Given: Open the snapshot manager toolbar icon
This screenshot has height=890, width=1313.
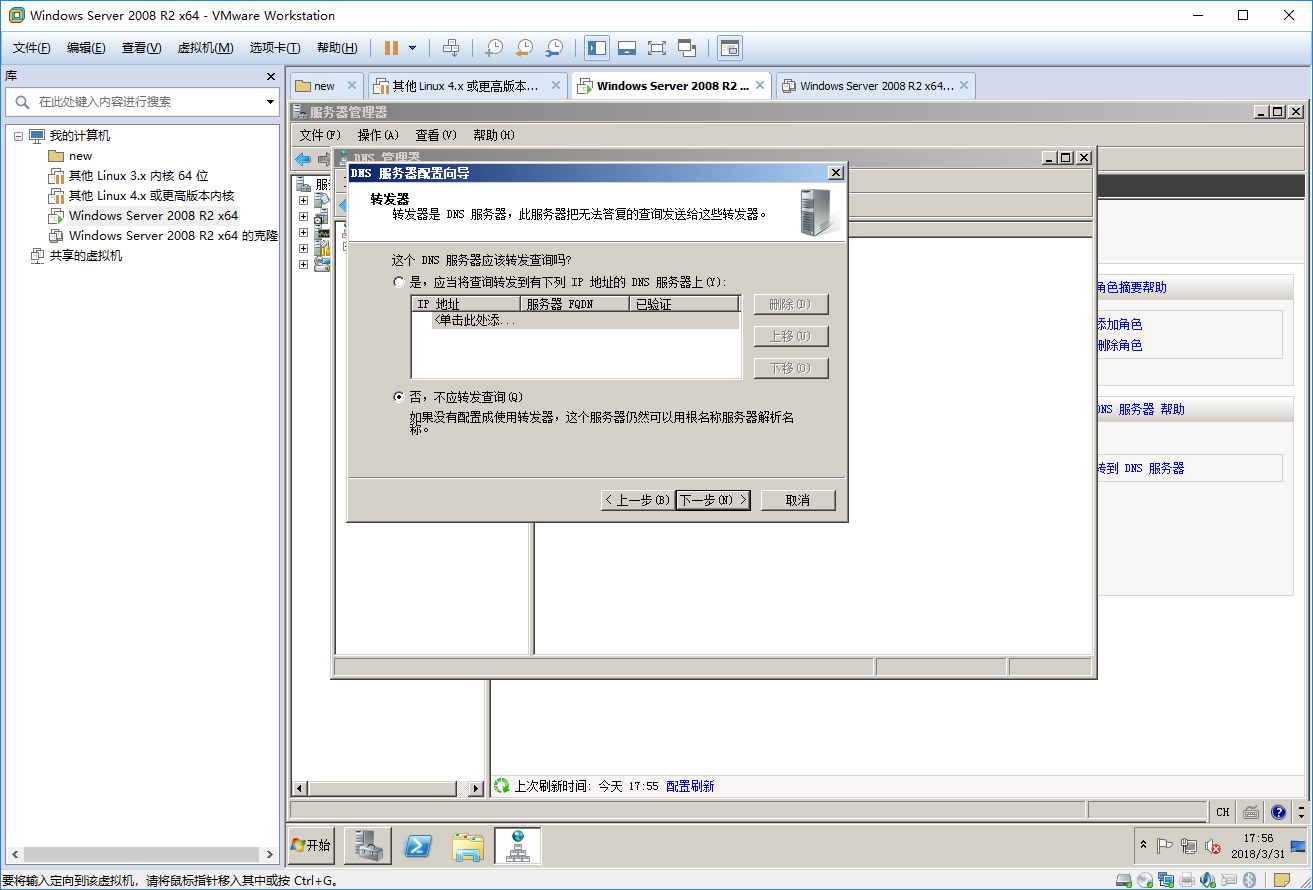Looking at the screenshot, I should tap(555, 47).
